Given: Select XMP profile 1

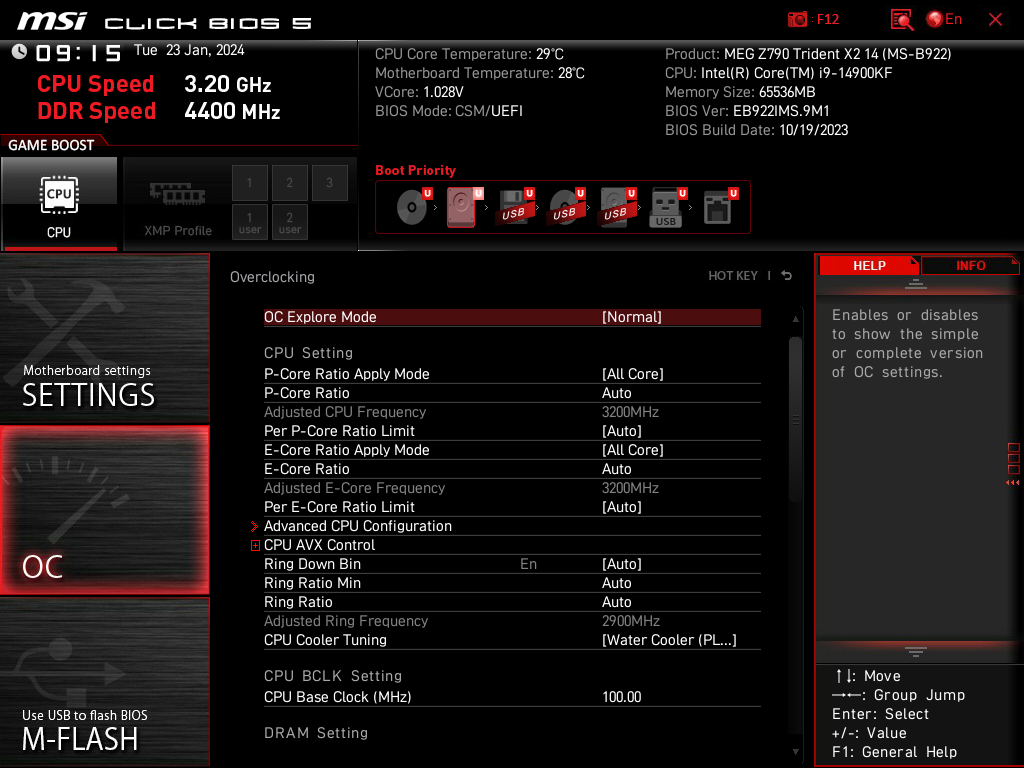Looking at the screenshot, I should pyautogui.click(x=249, y=183).
